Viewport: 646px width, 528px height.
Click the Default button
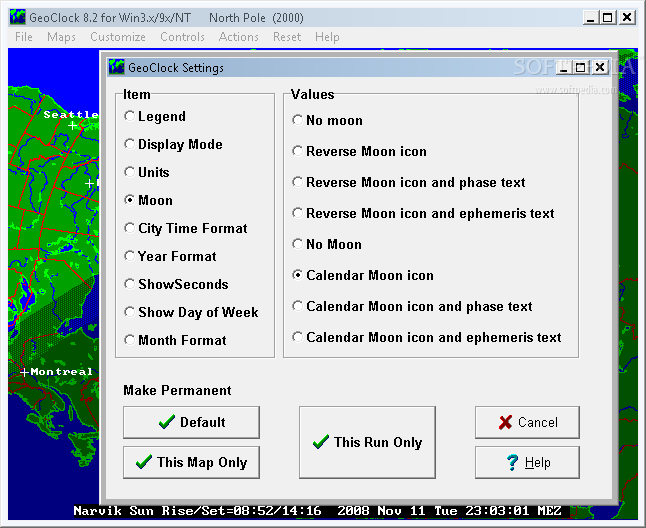(191, 422)
